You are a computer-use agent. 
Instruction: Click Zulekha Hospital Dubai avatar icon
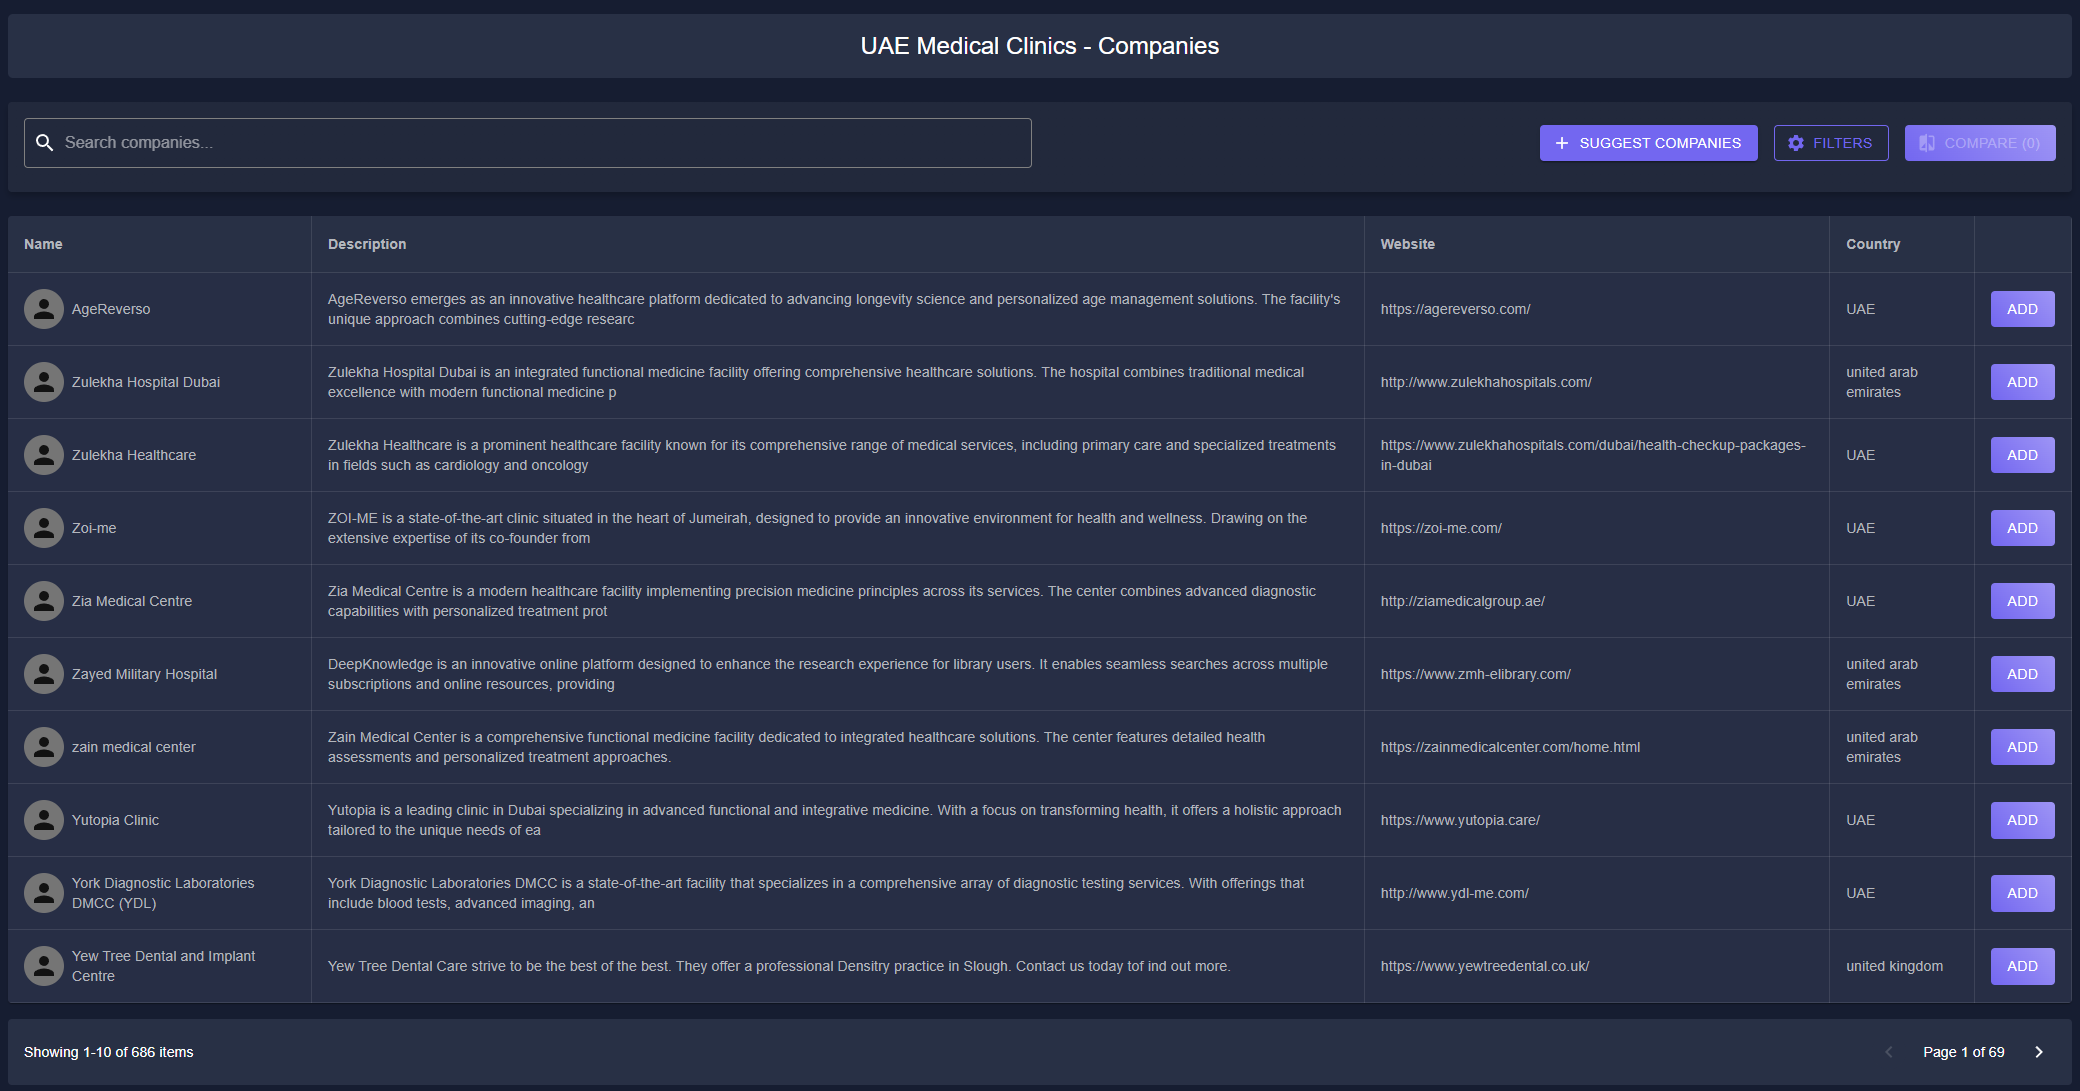(x=44, y=382)
